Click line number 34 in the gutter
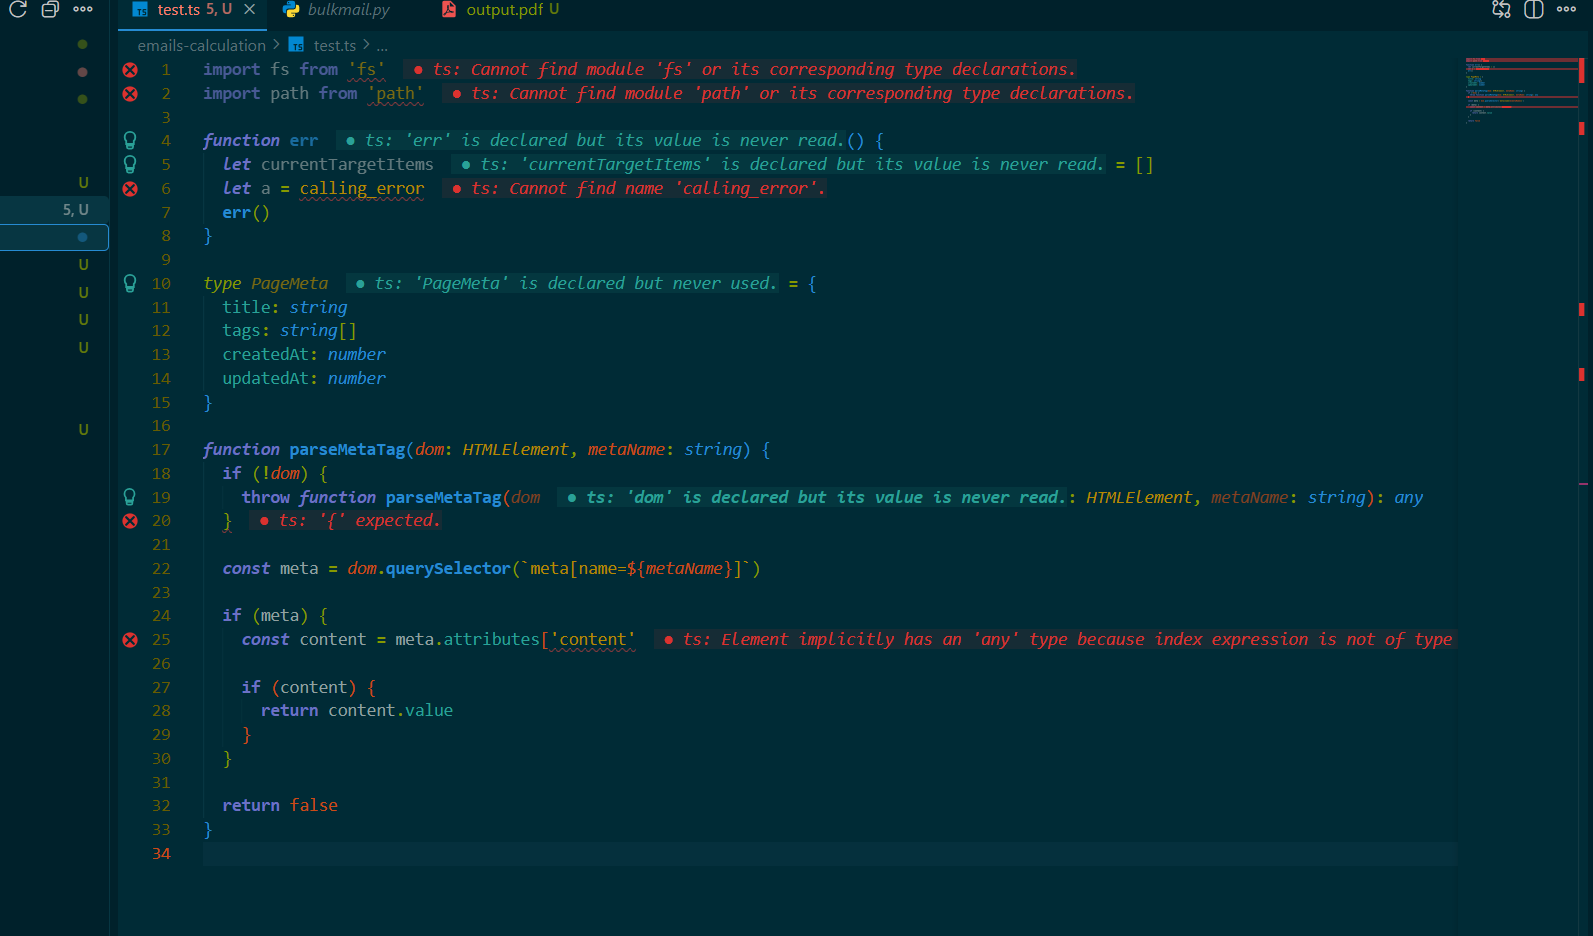This screenshot has height=936, width=1593. 161,853
